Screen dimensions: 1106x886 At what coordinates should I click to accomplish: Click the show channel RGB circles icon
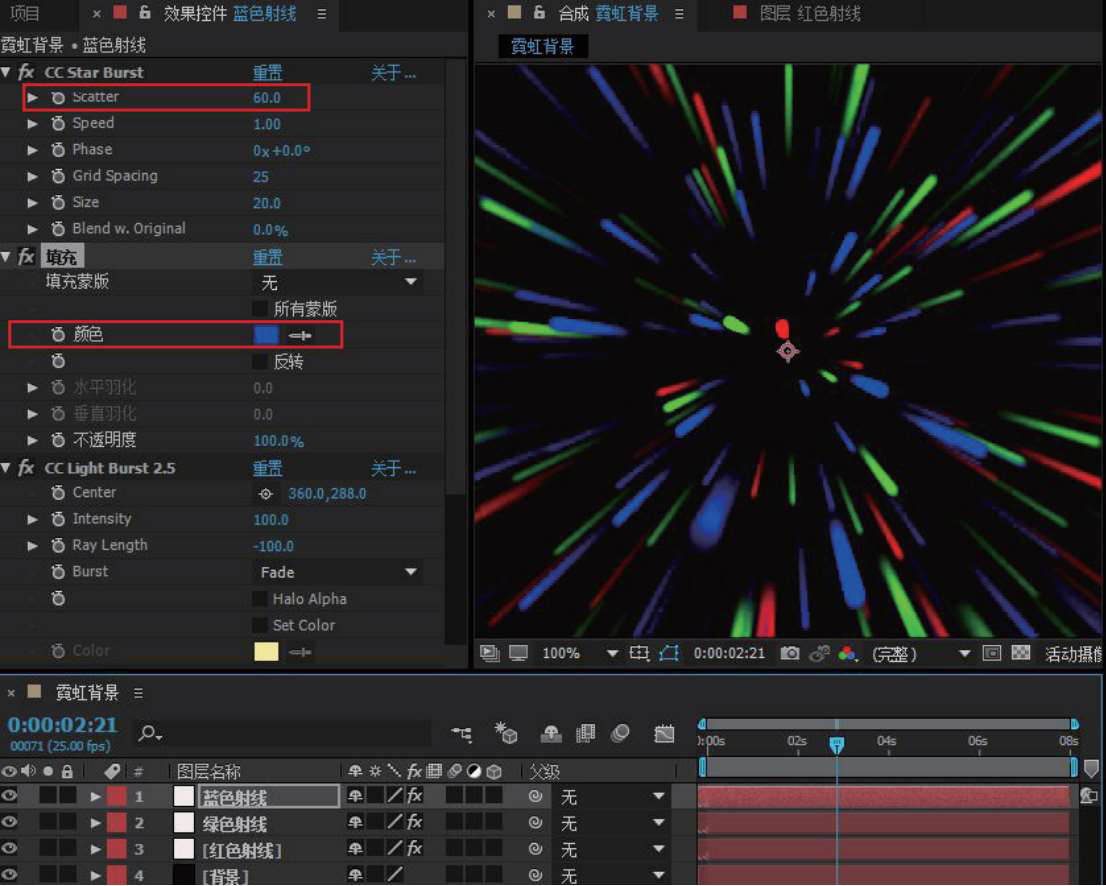tap(848, 653)
